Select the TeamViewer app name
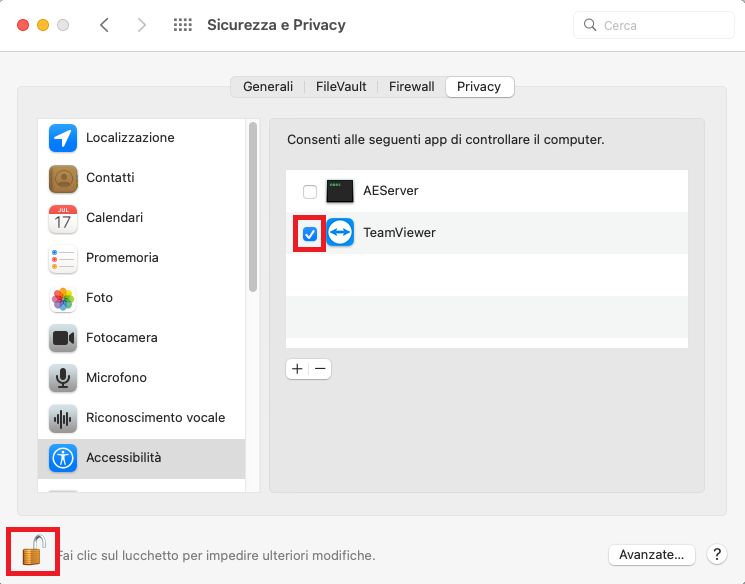Screen dimensions: 745x584 click(399, 232)
